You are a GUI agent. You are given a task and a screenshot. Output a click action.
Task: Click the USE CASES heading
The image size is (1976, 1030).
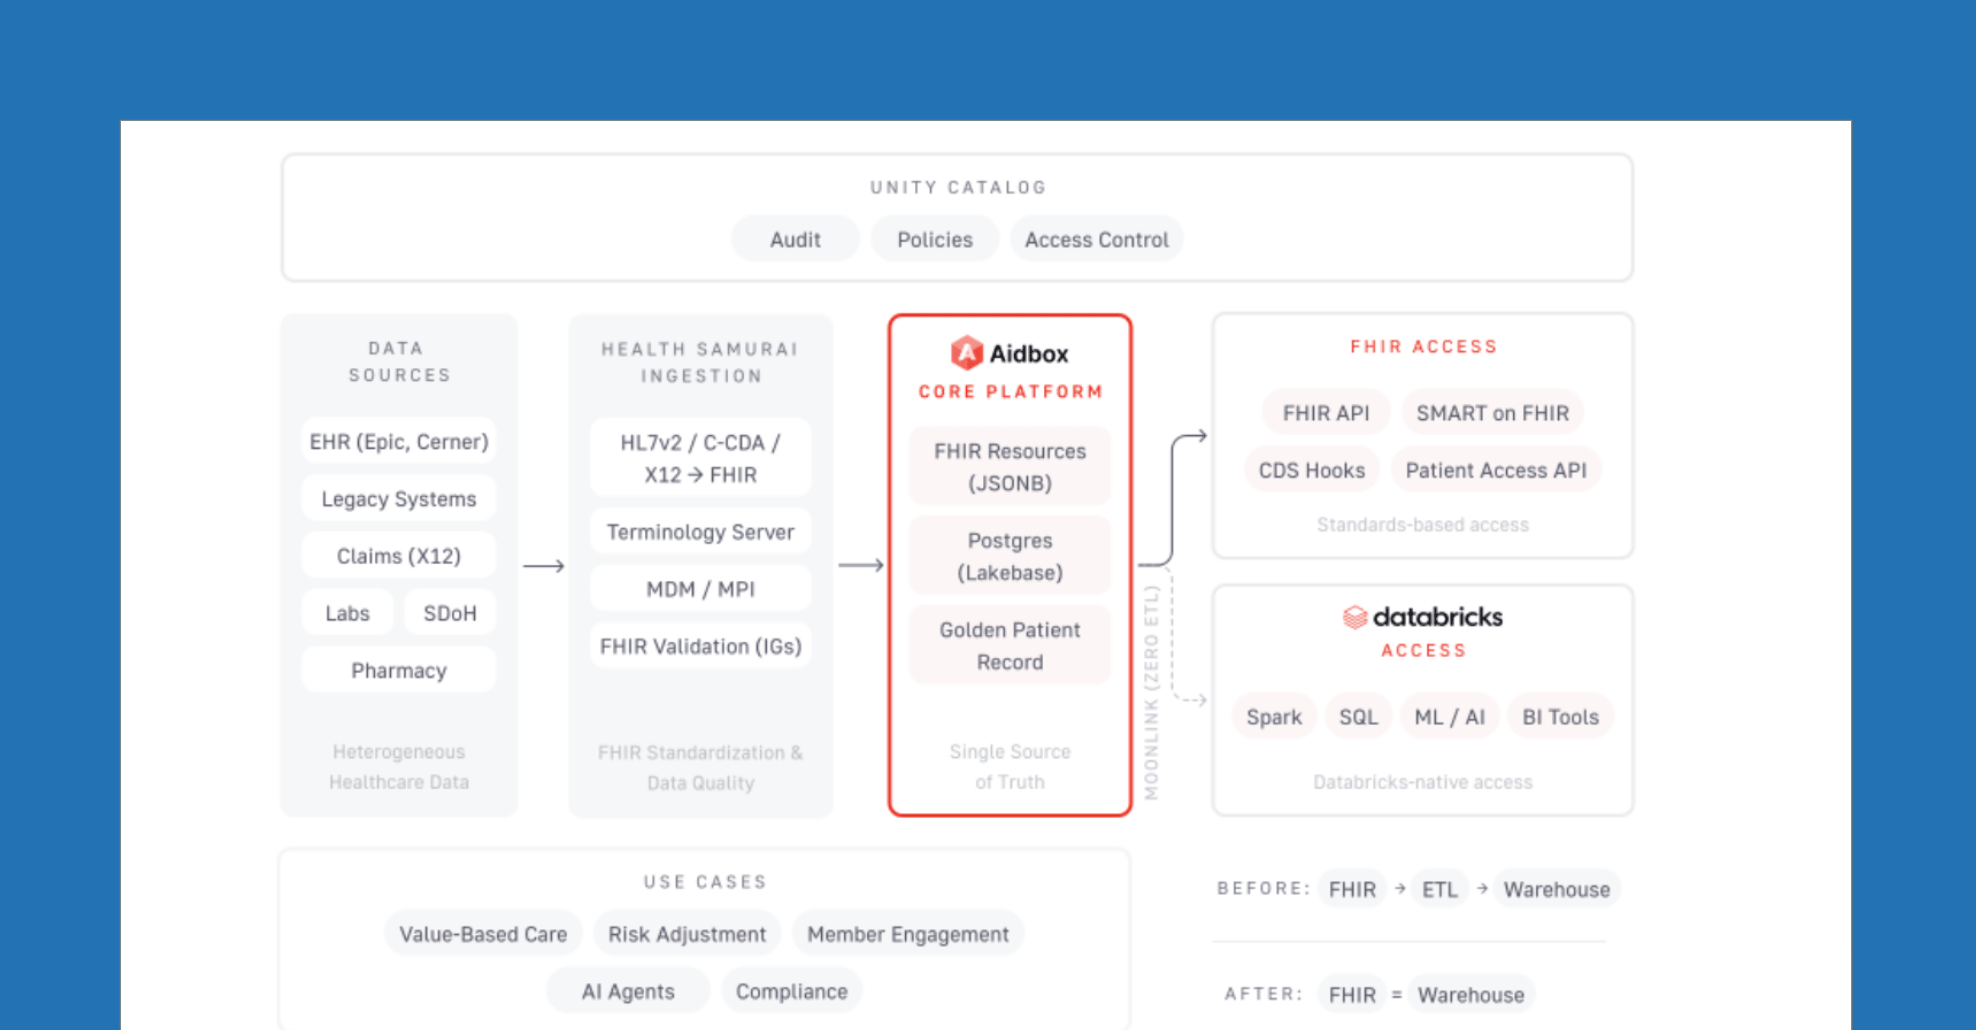coord(705,881)
